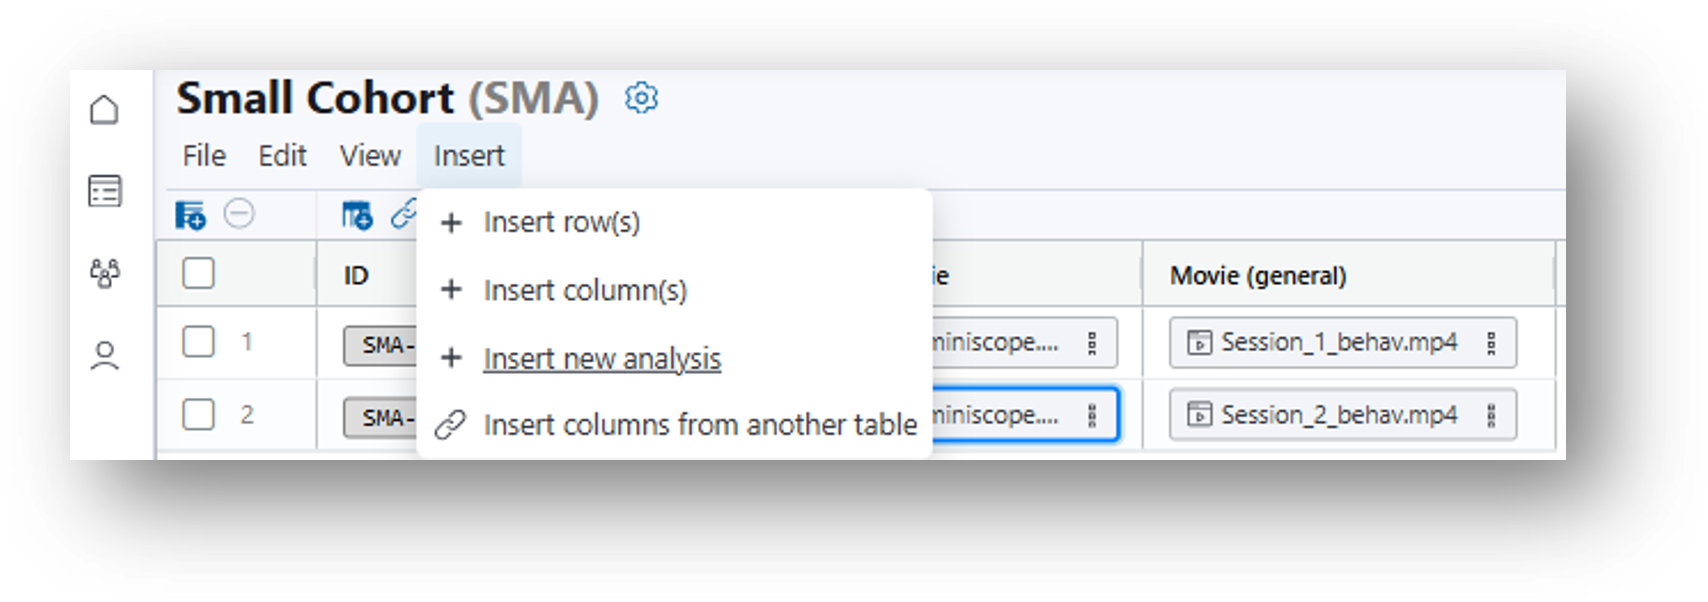The width and height of the screenshot is (1708, 602).
Task: Check the row 1 checkbox
Action: pos(198,342)
